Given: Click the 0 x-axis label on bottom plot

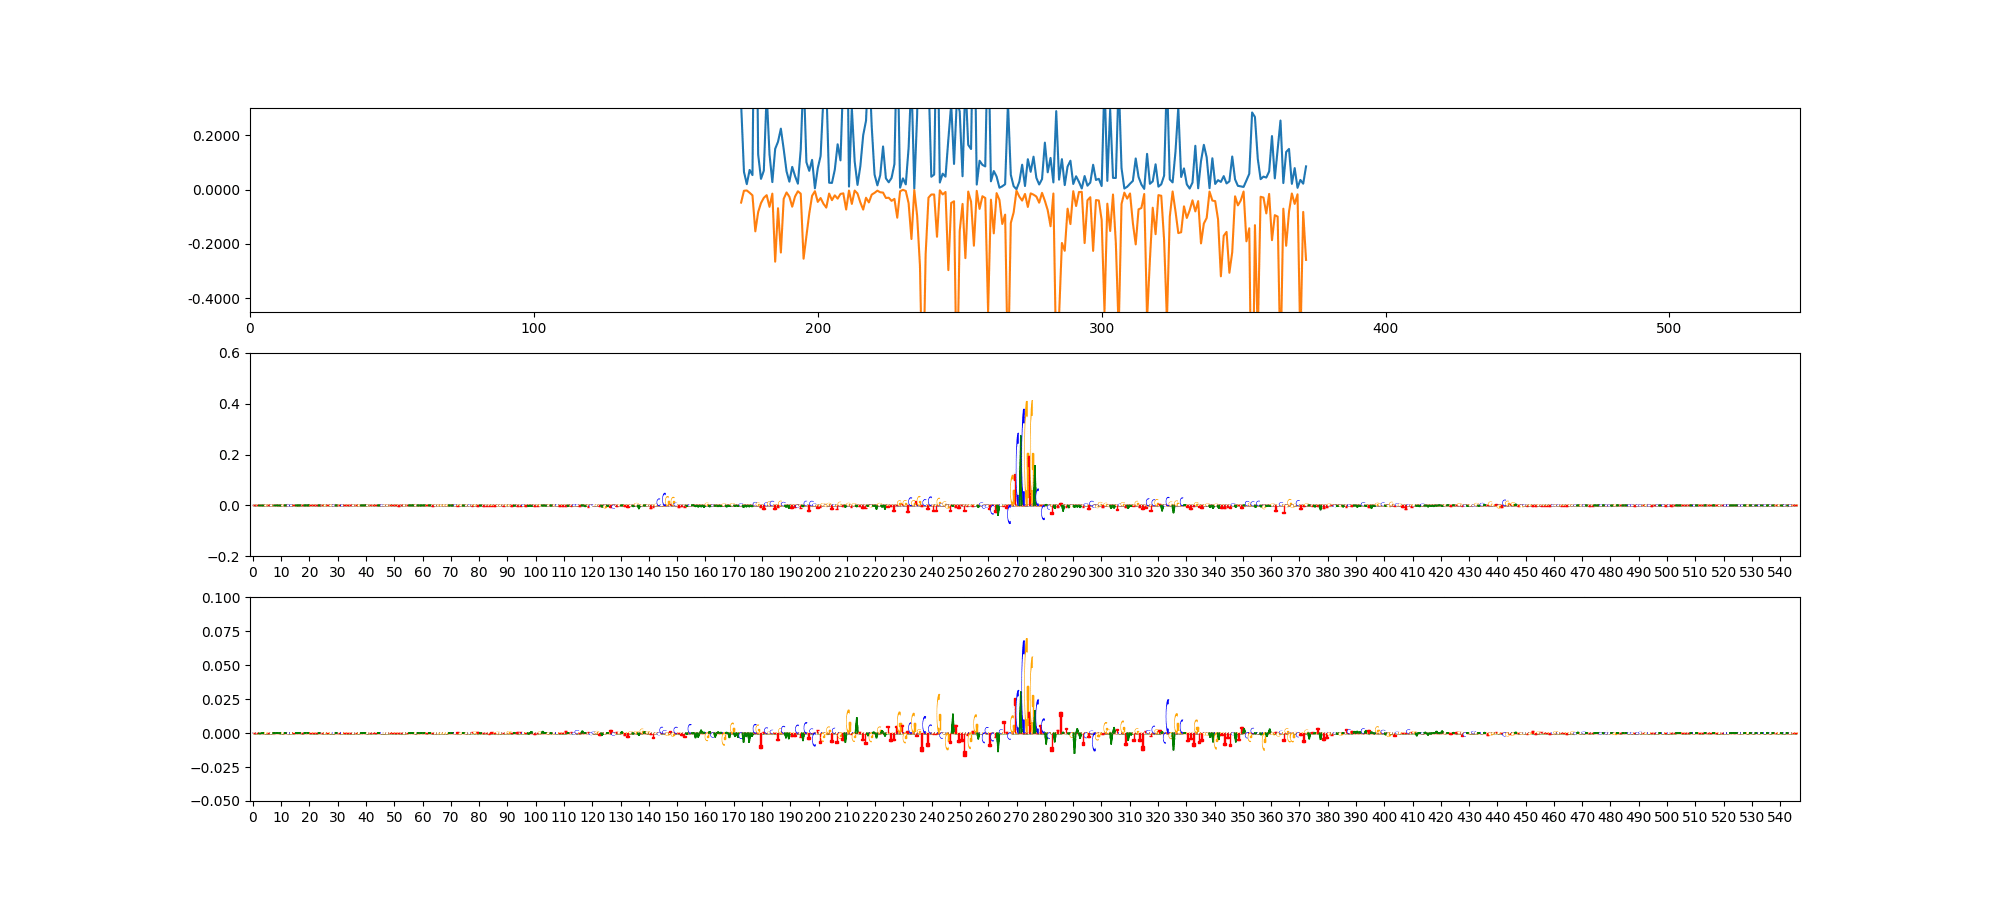Looking at the screenshot, I should pos(253,817).
